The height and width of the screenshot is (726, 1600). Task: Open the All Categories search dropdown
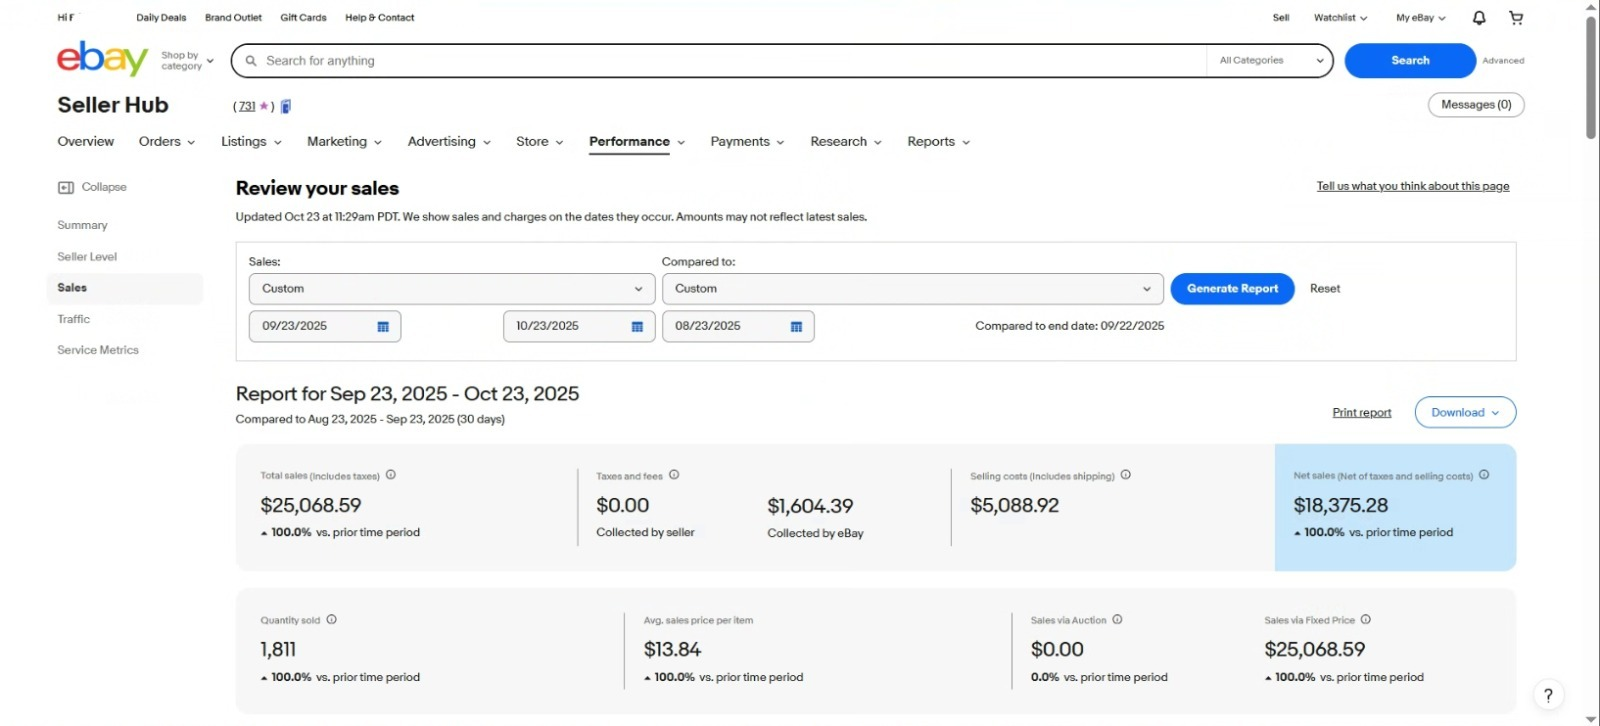1270,61
